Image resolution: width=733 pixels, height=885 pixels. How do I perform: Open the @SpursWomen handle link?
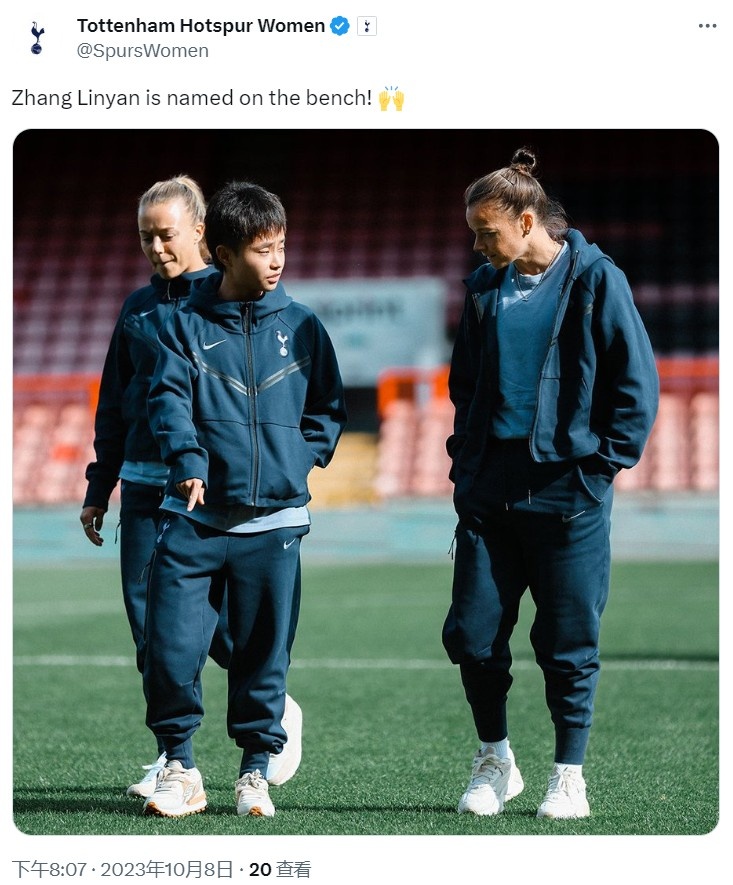pos(143,51)
